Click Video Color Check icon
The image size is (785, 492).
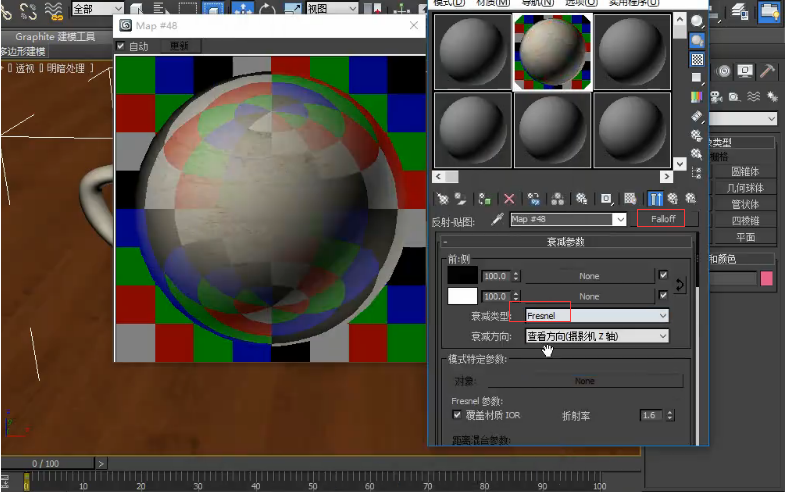[x=697, y=97]
